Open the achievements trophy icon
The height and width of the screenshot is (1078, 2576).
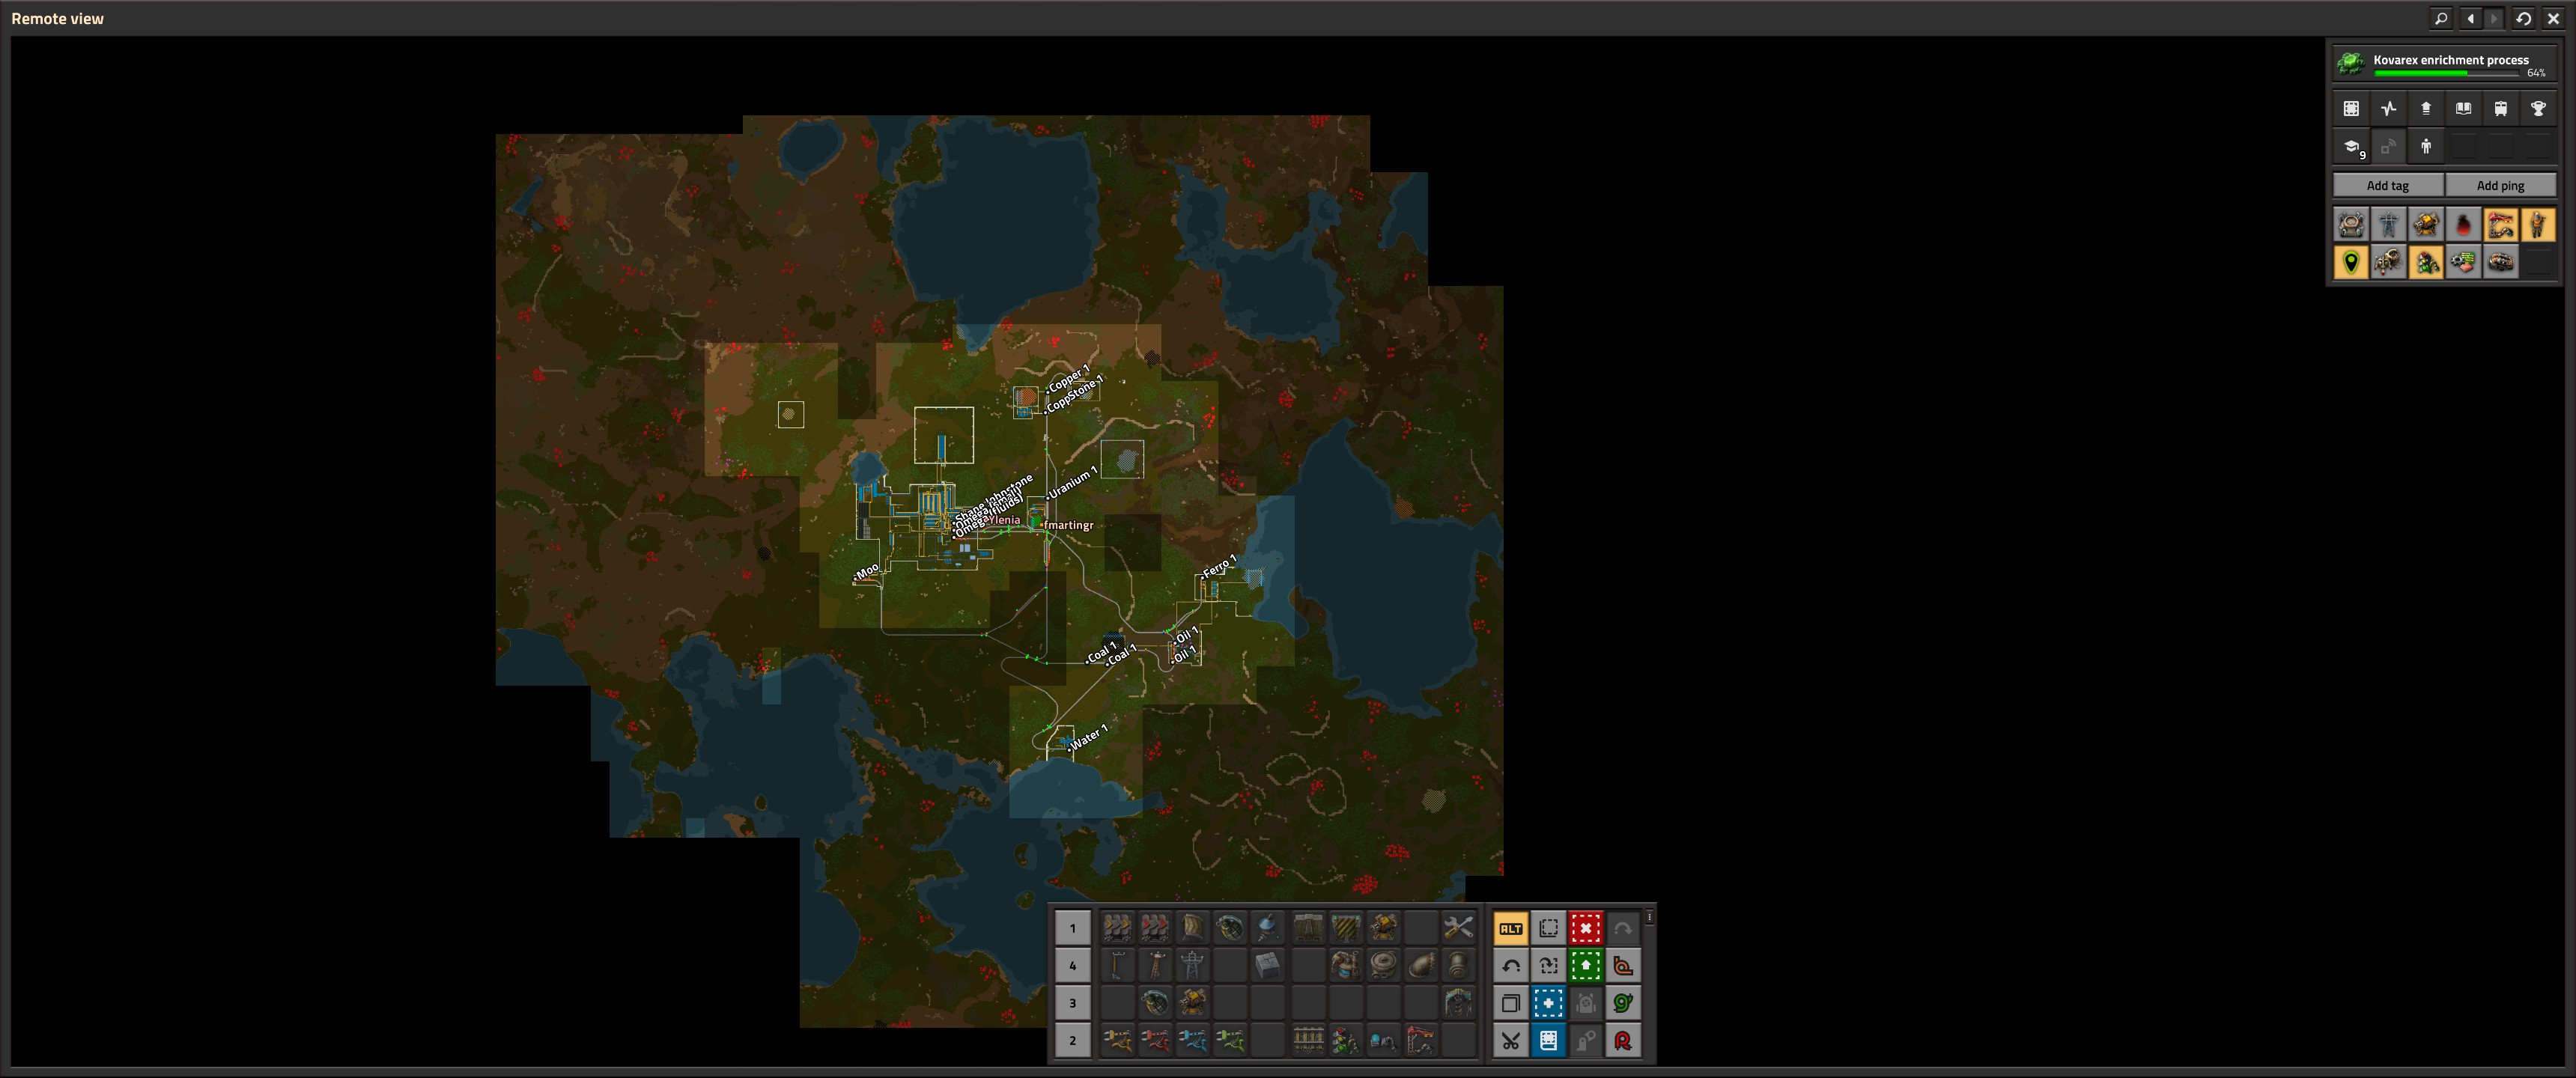pyautogui.click(x=2539, y=109)
